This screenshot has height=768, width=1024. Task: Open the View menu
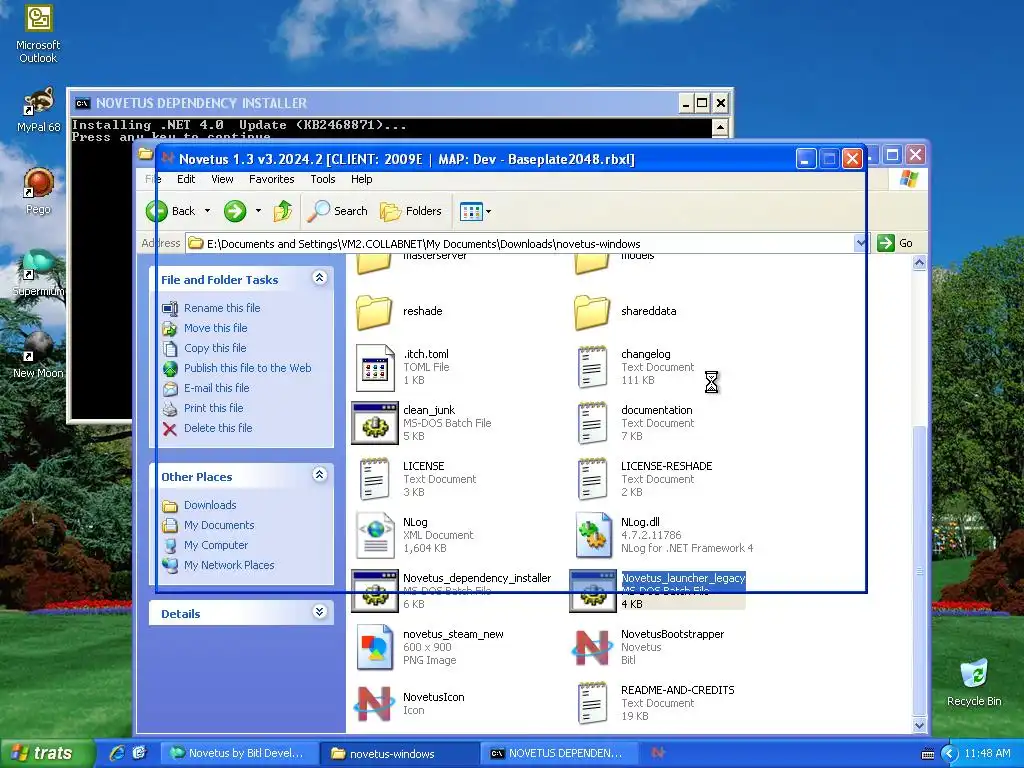(x=222, y=179)
